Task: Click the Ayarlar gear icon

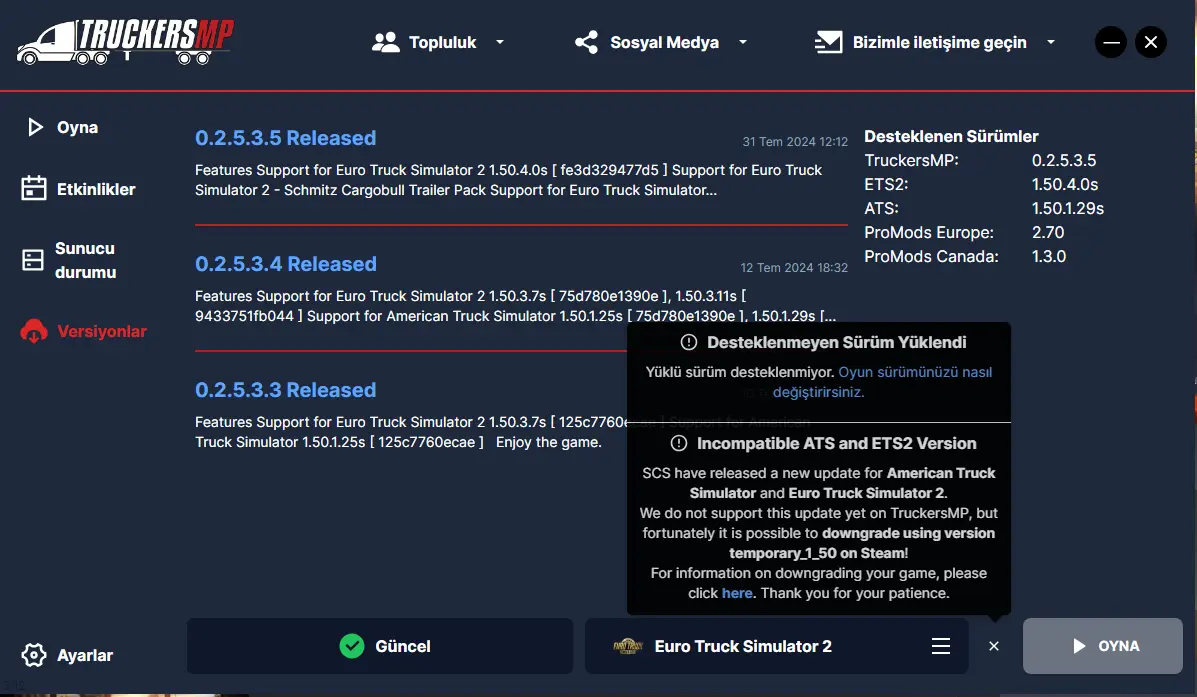Action: click(34, 655)
